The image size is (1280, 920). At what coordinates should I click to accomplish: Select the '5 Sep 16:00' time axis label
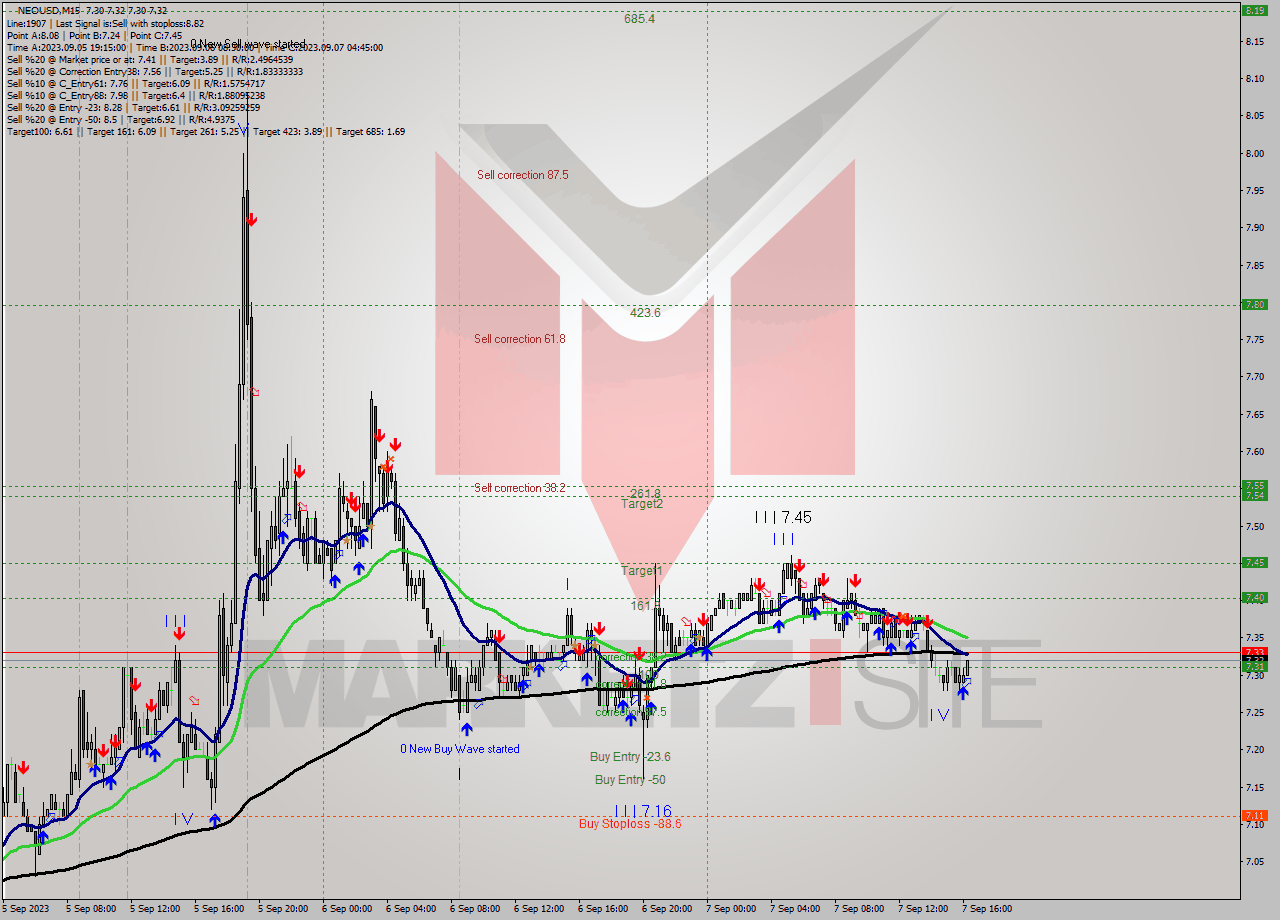(x=221, y=909)
